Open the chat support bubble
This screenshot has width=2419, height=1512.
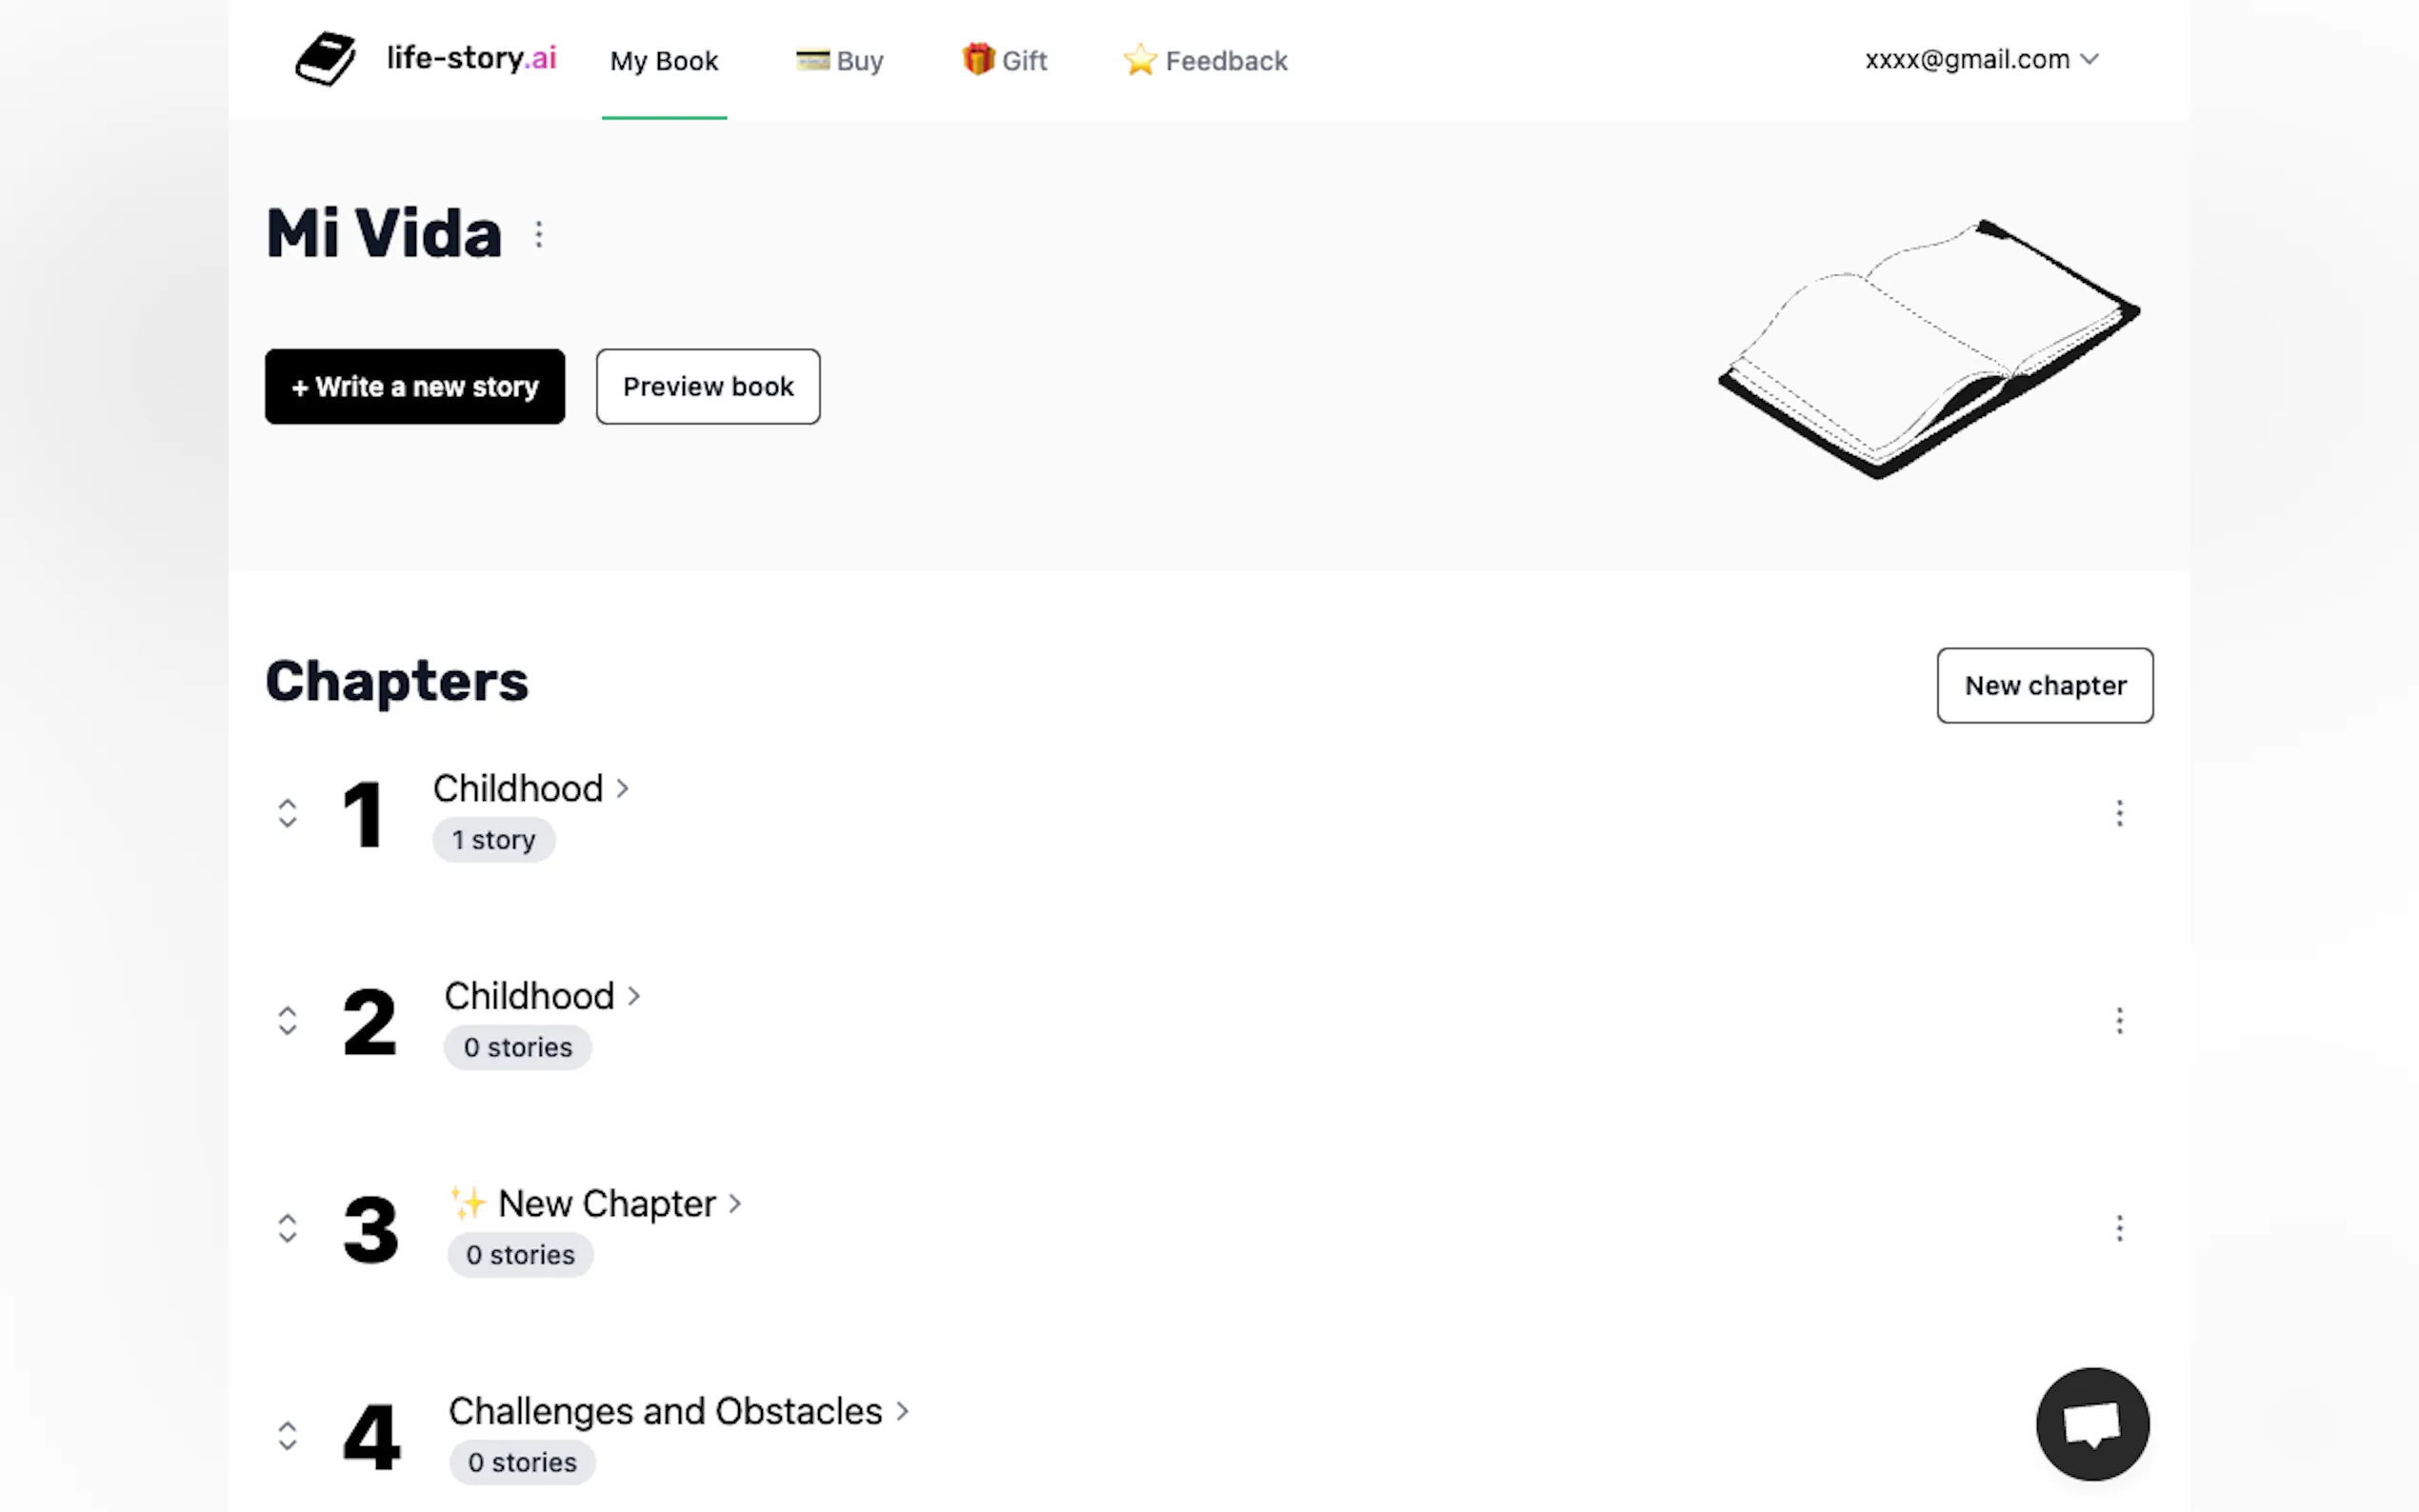point(2092,1424)
